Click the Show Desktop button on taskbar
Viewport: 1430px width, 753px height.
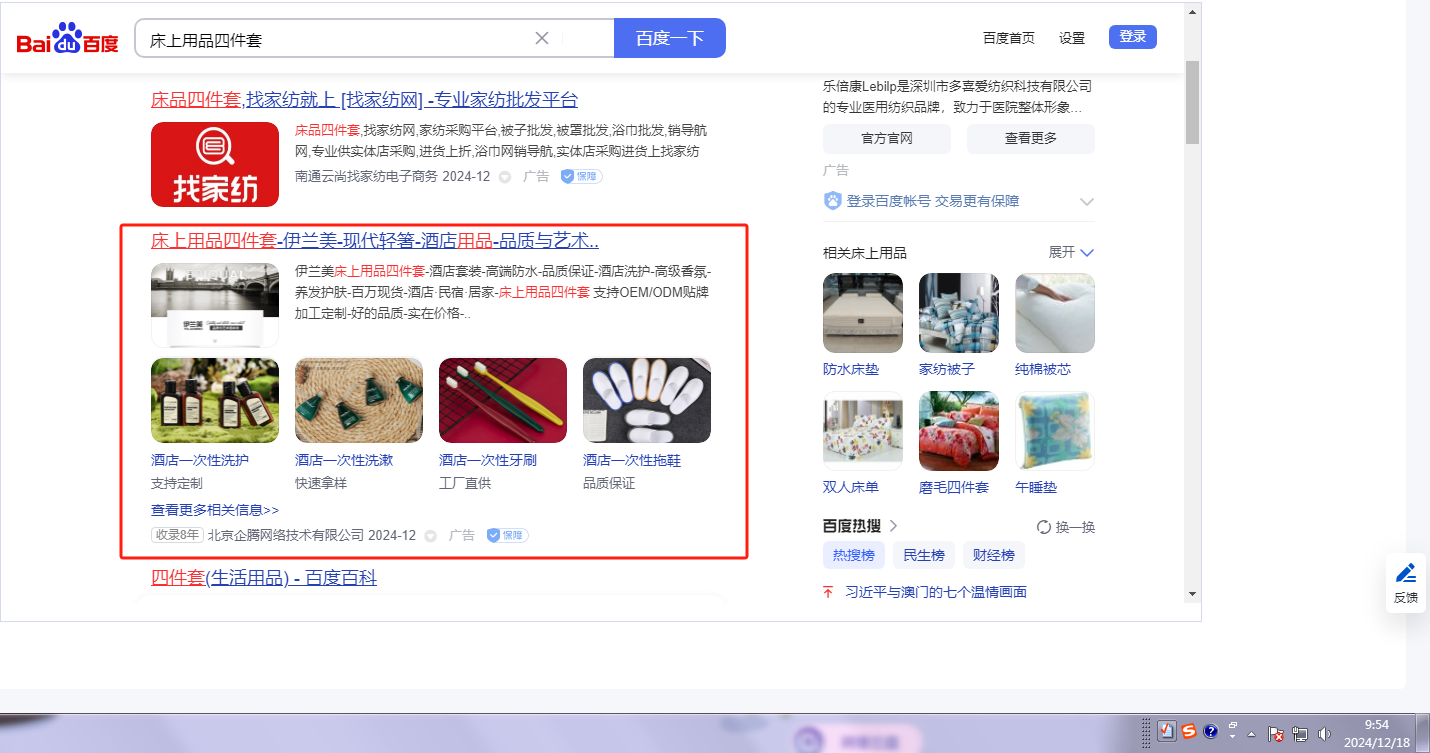[1423, 733]
